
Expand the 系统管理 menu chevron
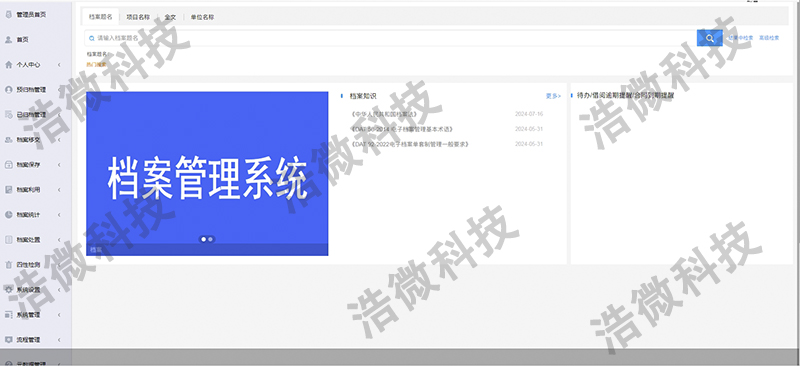coord(59,315)
